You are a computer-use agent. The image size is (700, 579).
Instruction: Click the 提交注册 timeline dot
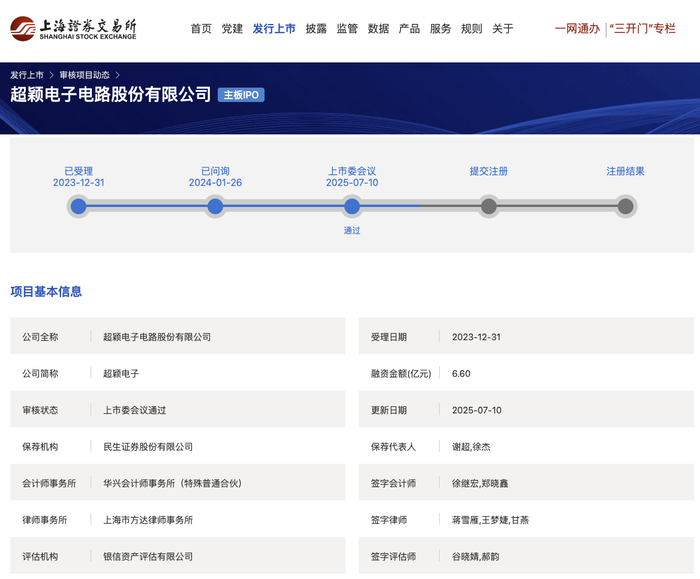(x=489, y=206)
